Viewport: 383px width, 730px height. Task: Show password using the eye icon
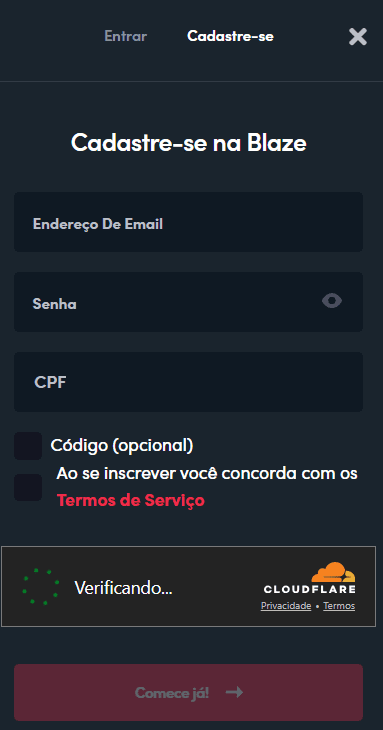coord(332,301)
